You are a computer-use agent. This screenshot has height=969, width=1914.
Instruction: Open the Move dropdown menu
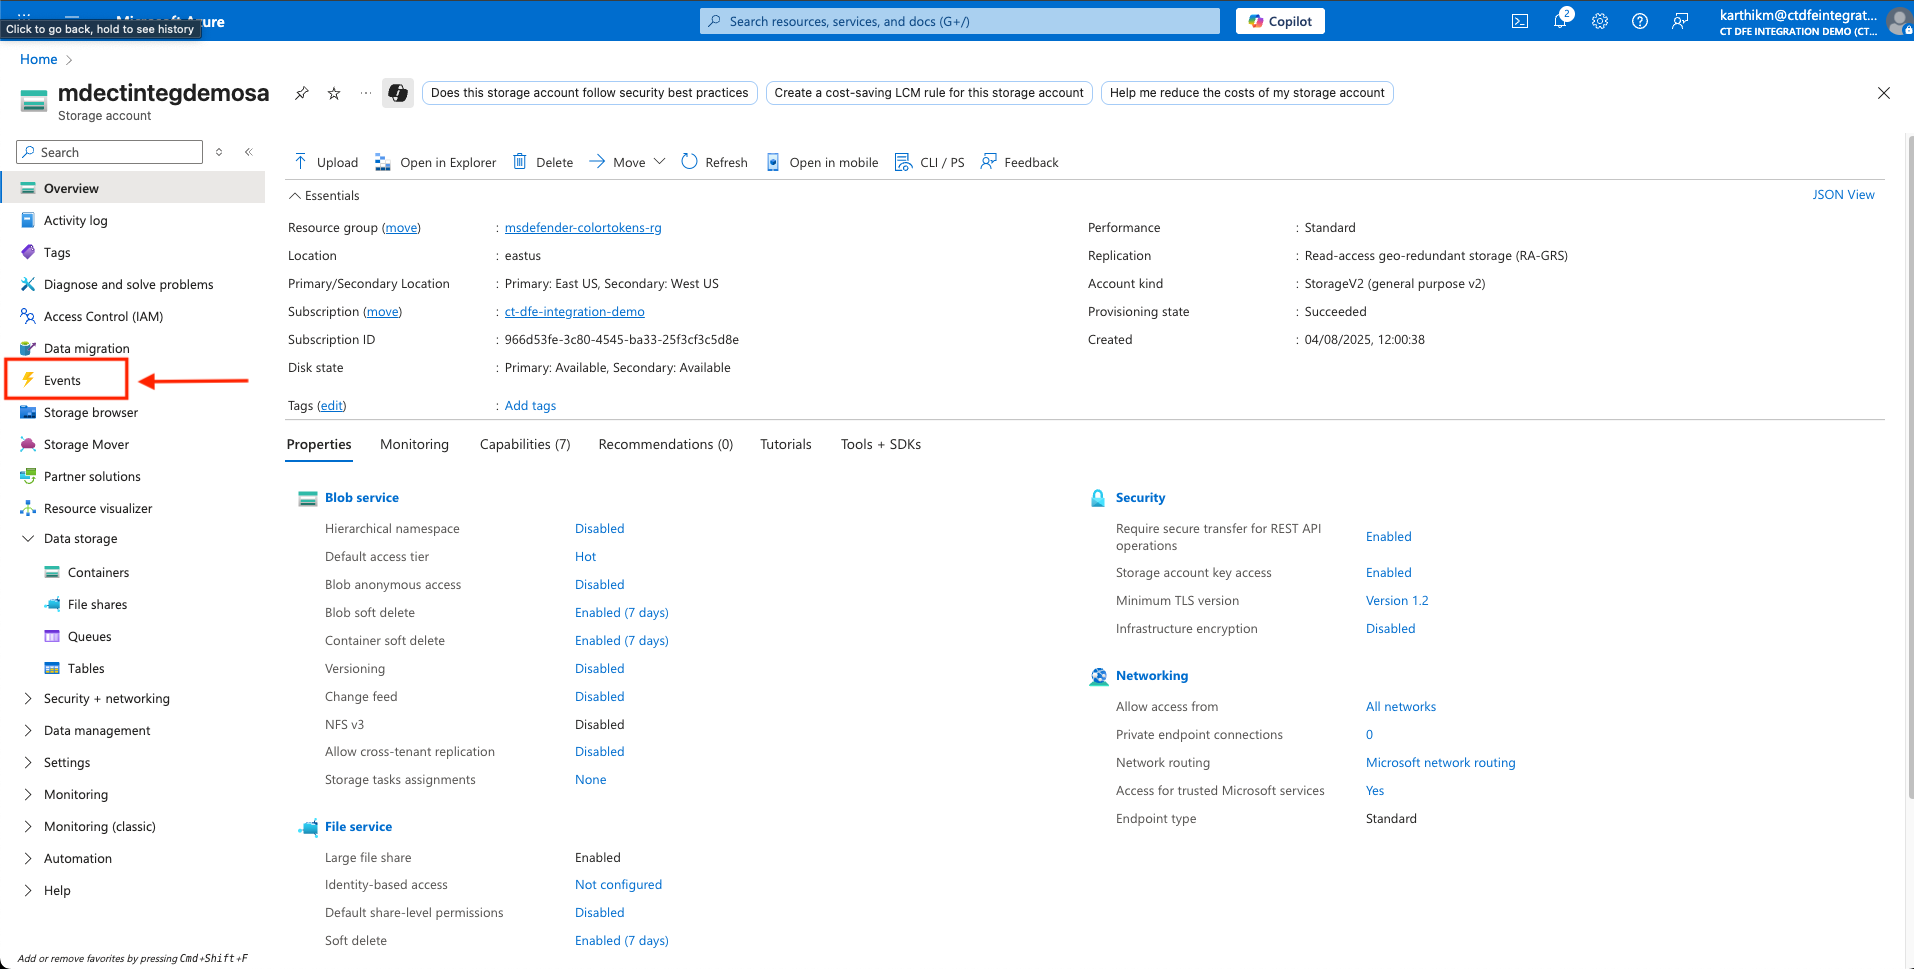(x=628, y=162)
